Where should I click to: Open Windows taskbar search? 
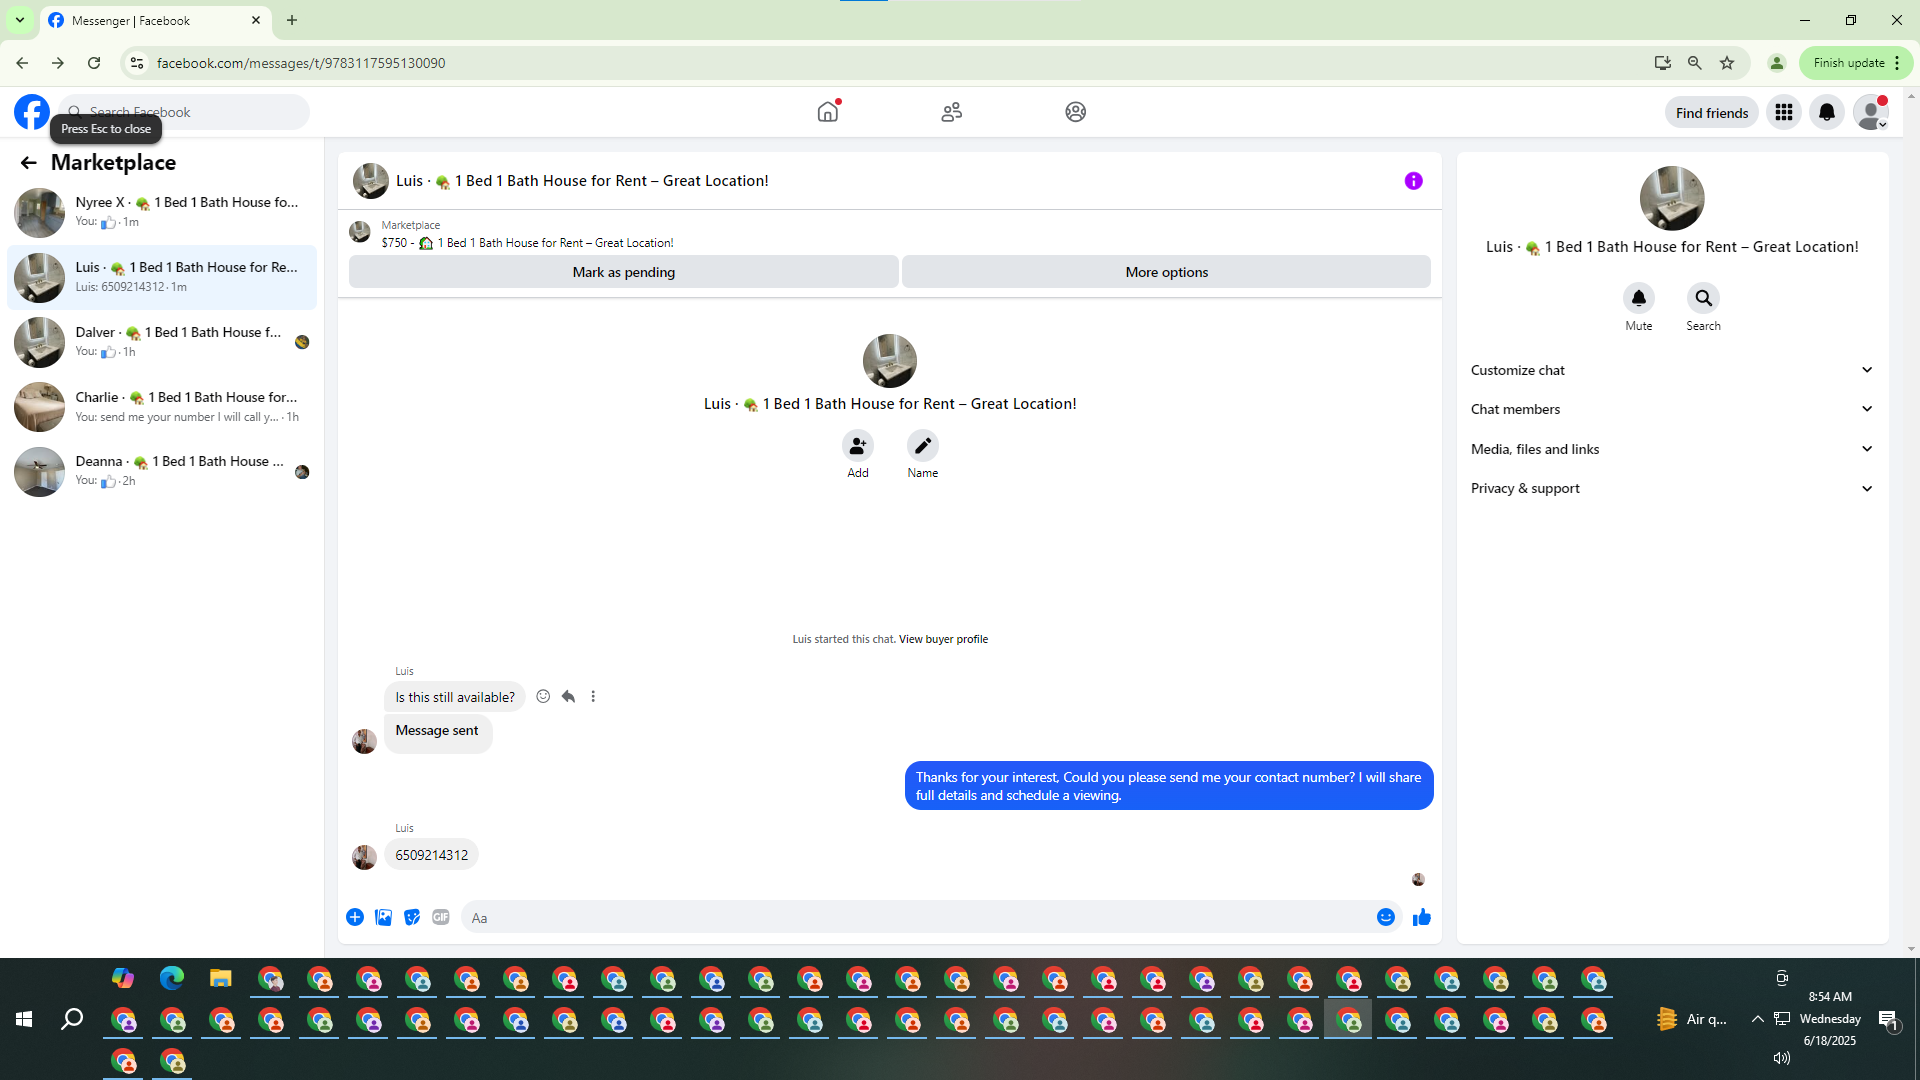coord(72,1019)
